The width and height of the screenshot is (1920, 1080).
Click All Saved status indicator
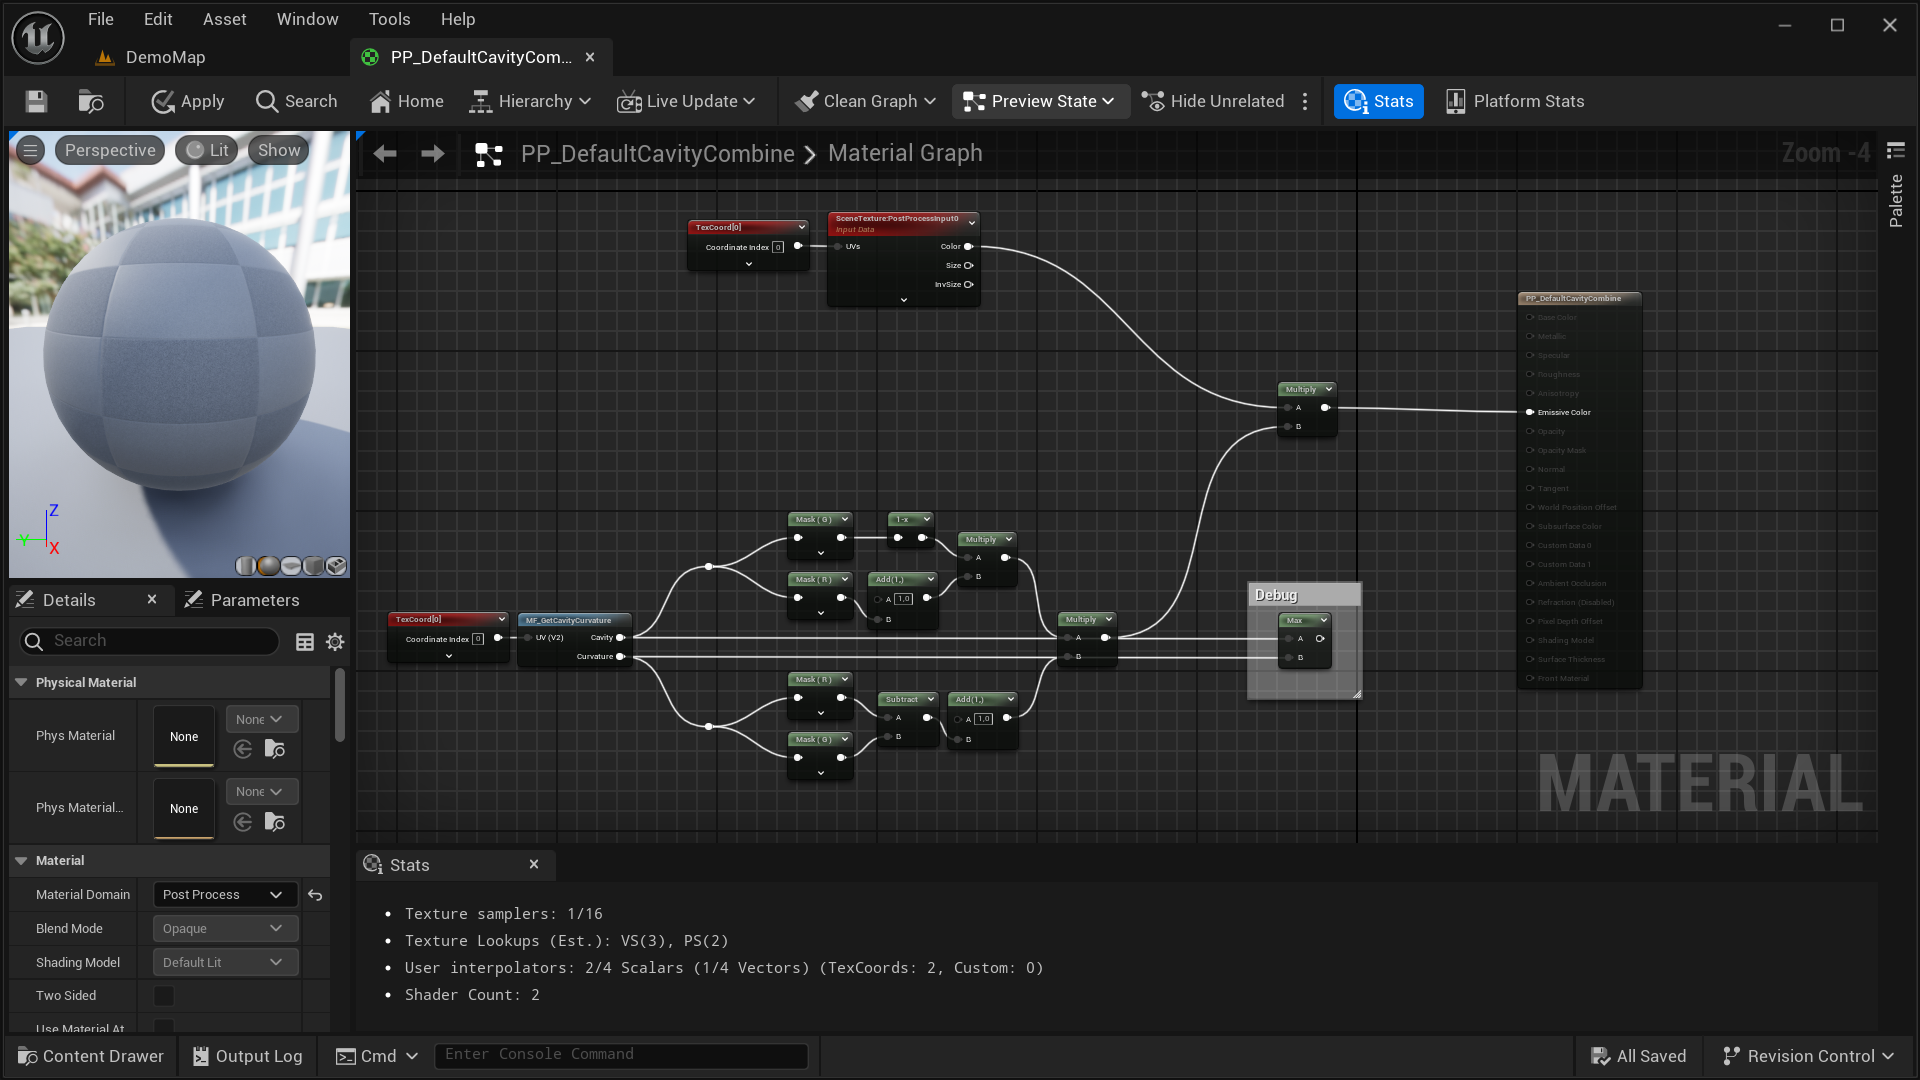point(1638,1056)
